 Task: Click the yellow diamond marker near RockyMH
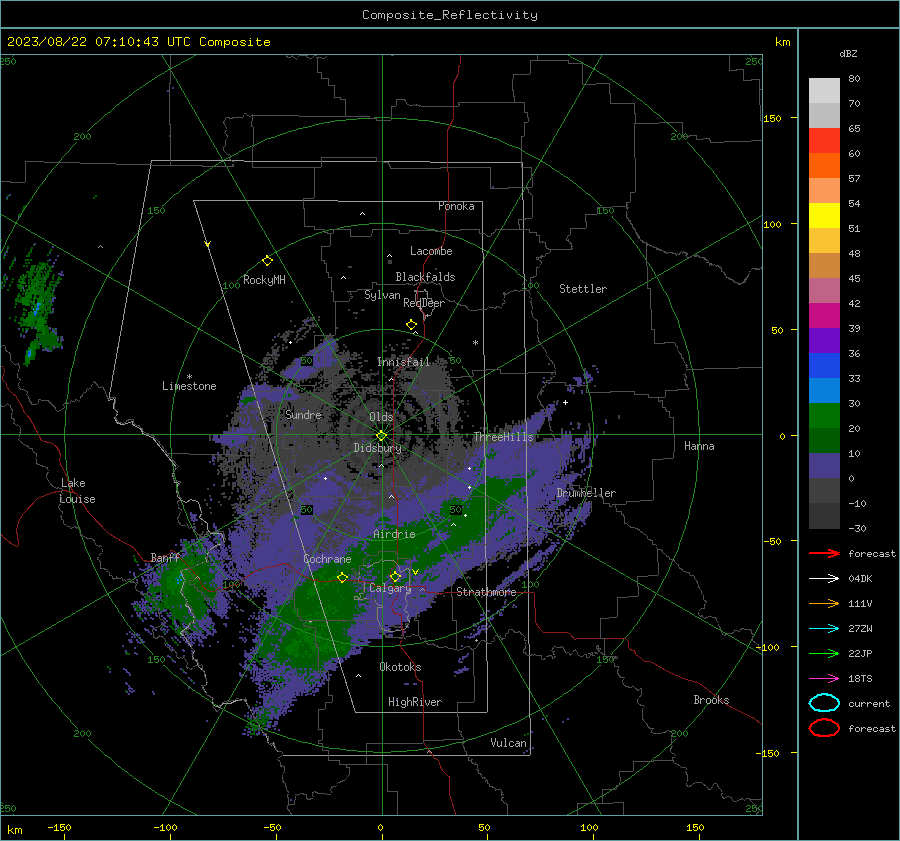(x=267, y=261)
